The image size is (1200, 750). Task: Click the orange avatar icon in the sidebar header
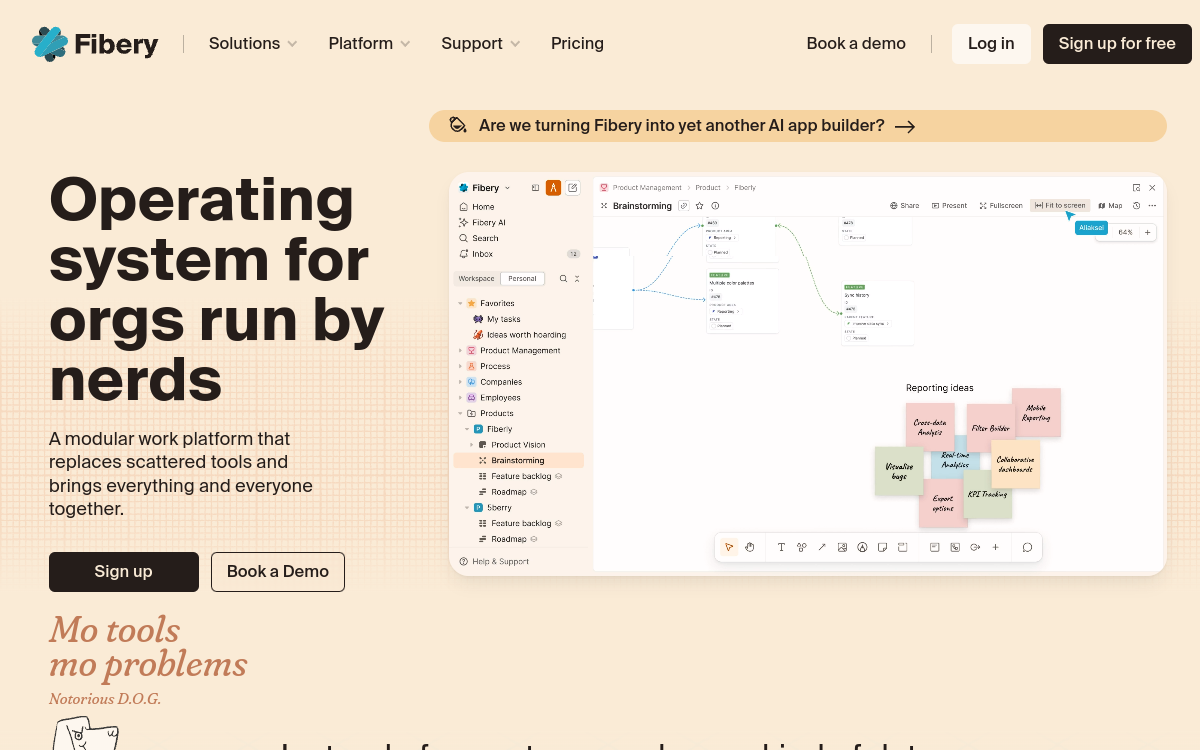tap(553, 187)
